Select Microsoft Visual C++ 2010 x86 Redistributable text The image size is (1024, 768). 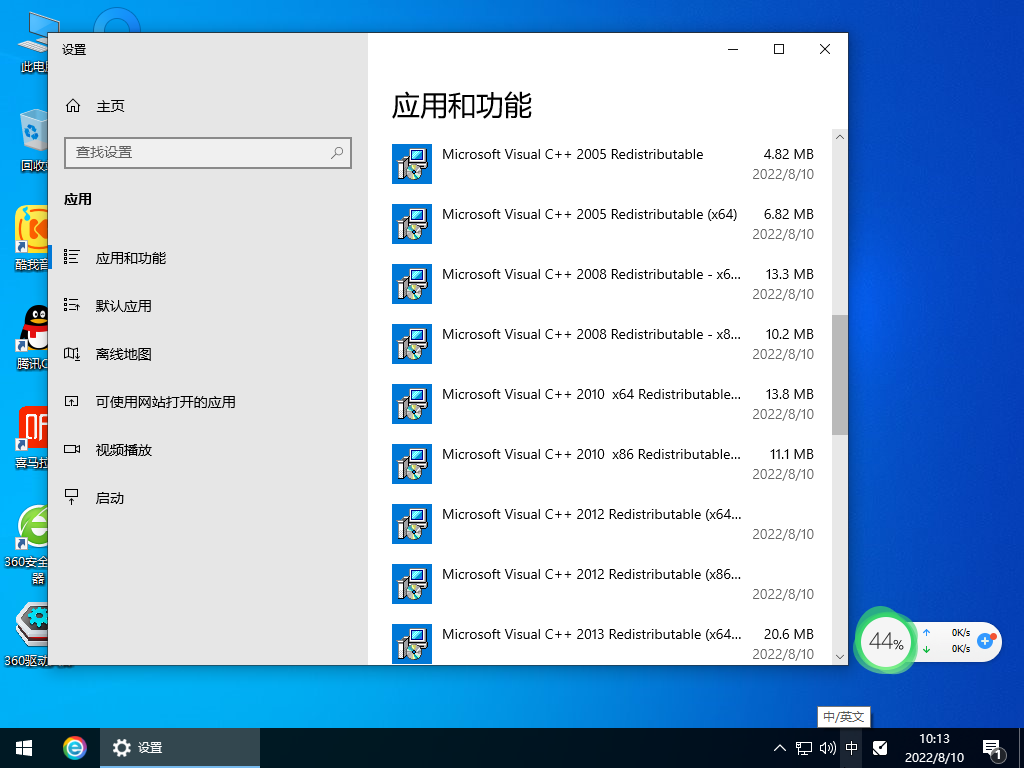click(x=592, y=455)
